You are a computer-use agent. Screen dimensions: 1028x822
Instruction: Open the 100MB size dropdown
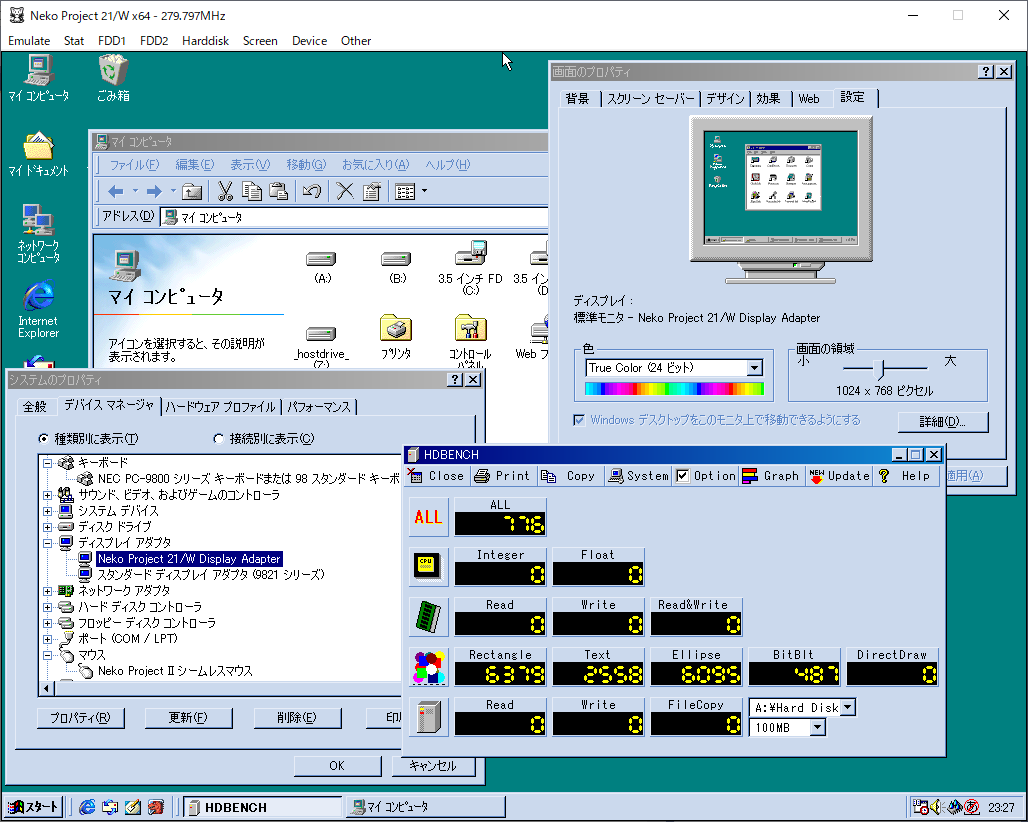point(818,727)
